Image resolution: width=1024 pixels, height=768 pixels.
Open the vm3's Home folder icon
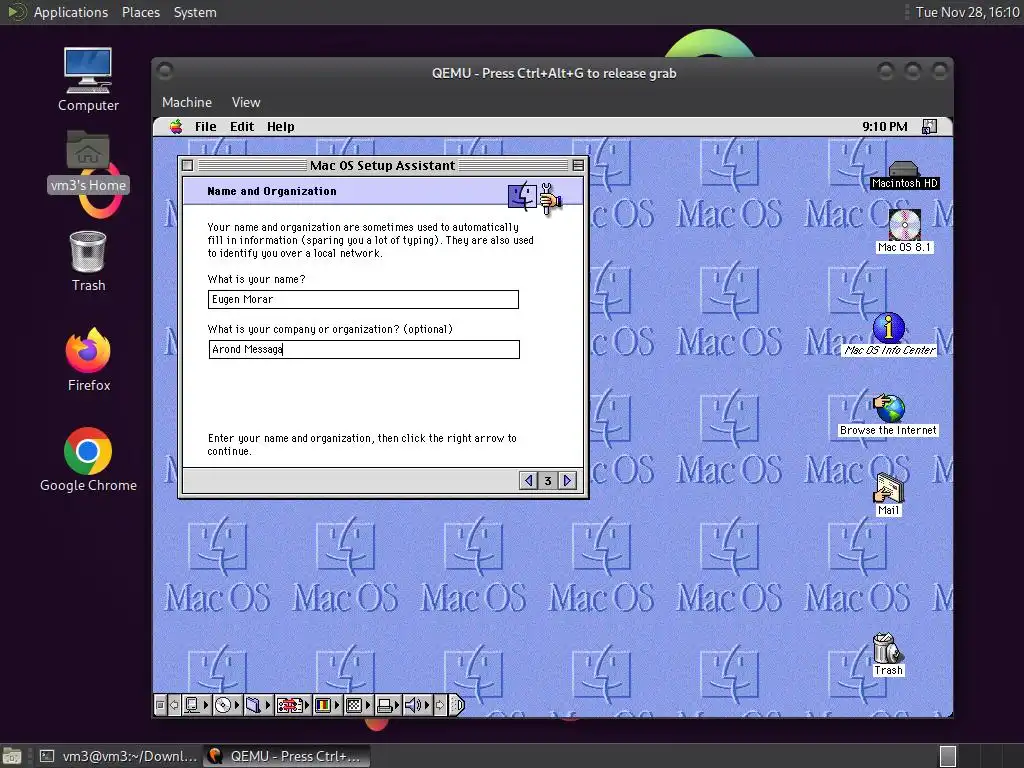pos(88,161)
